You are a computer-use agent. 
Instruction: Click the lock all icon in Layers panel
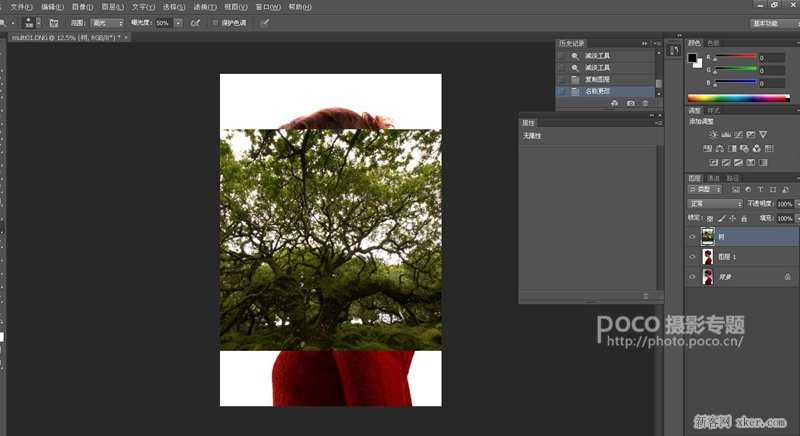[745, 218]
